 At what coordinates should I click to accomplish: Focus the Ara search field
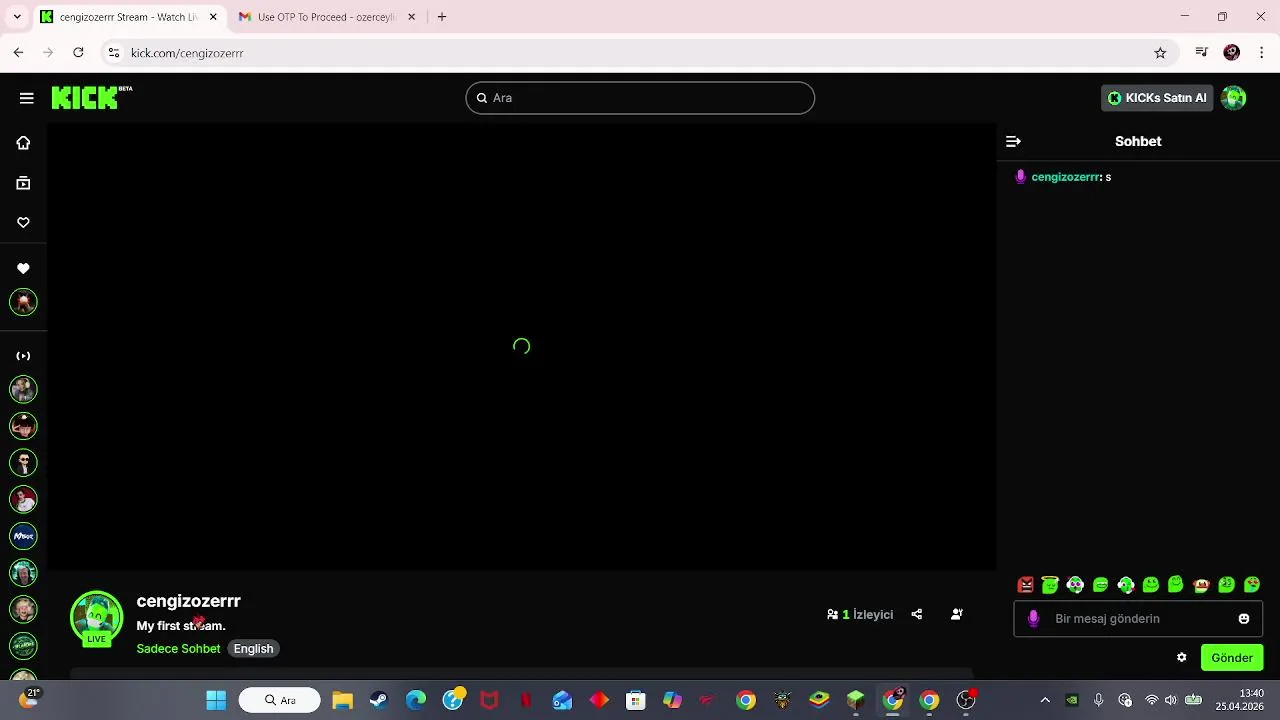(640, 98)
